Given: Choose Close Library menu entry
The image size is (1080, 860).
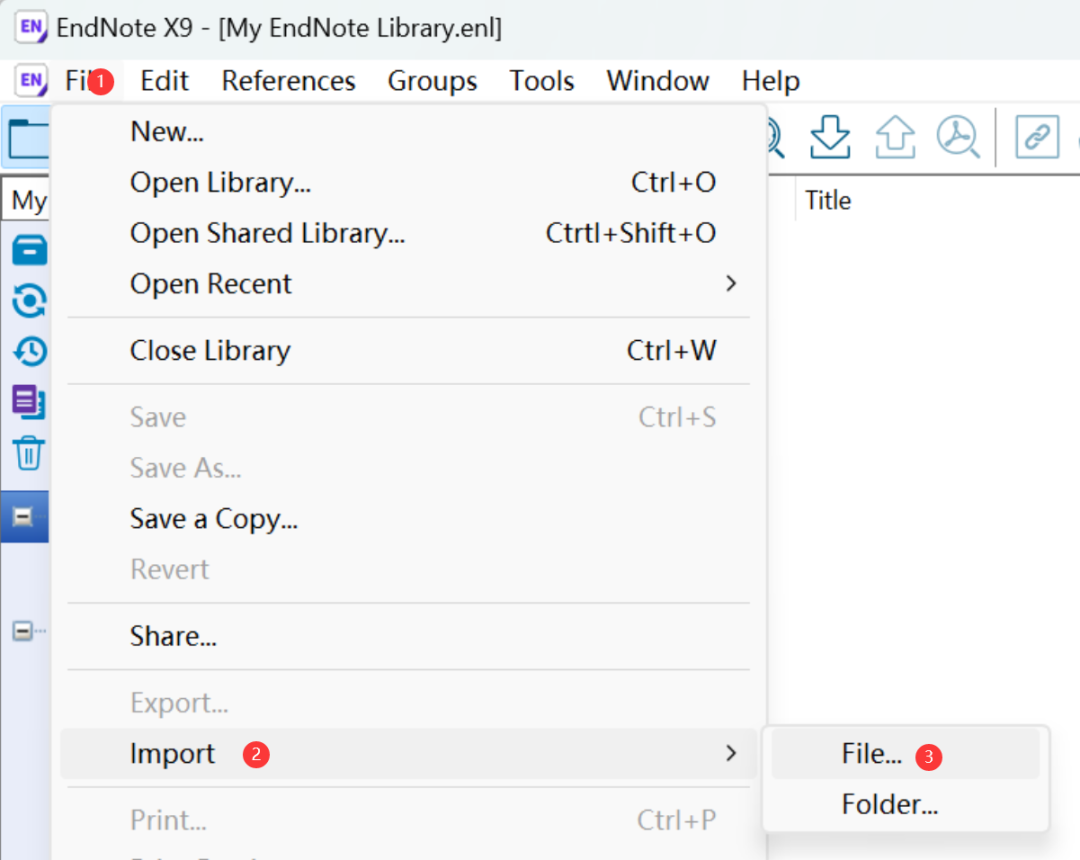Looking at the screenshot, I should point(408,350).
